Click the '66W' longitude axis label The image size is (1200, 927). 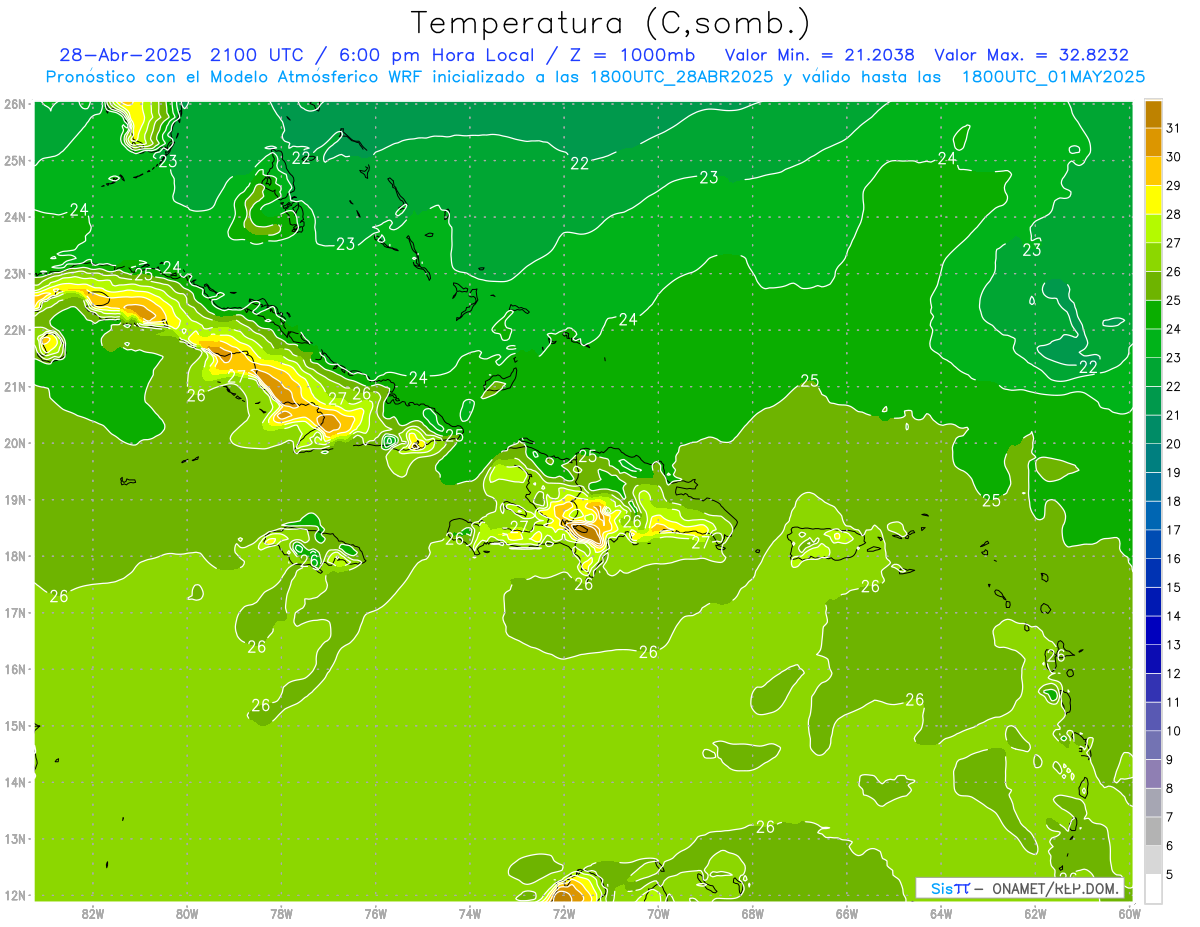[x=847, y=913]
